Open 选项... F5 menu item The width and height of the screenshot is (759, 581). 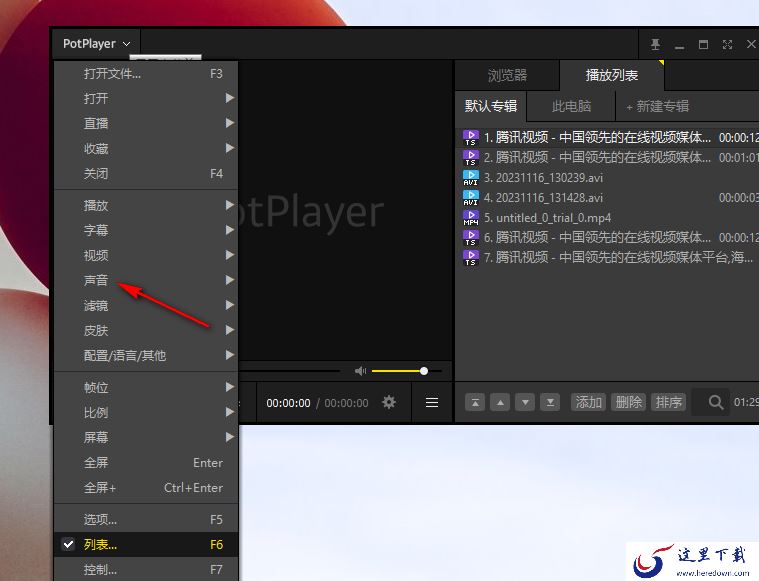pos(146,520)
